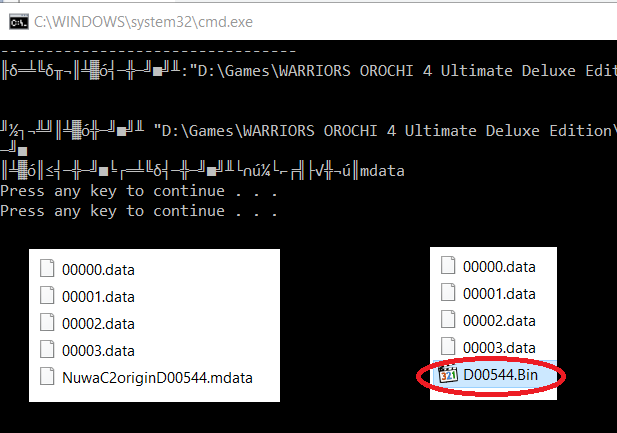Select 00000.data file icon in left list
The height and width of the screenshot is (433, 617).
[x=47, y=268]
